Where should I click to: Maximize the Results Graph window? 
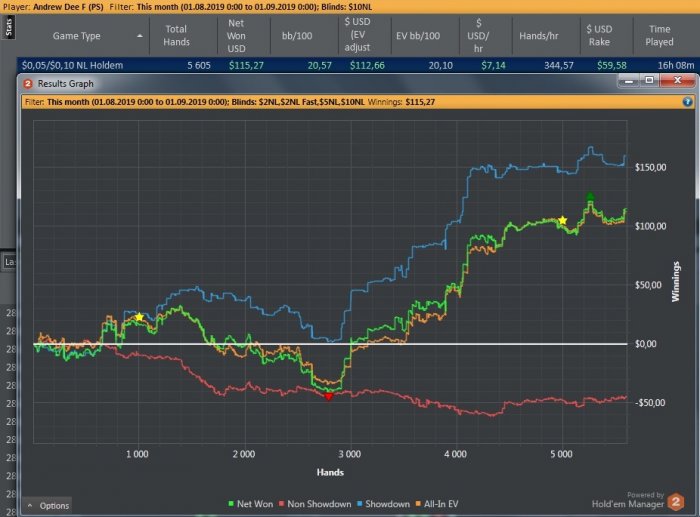coord(650,81)
